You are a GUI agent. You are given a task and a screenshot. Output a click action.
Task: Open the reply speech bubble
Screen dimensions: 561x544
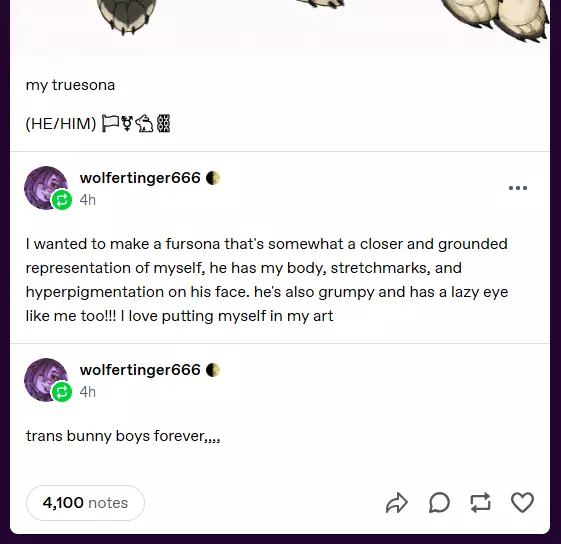439,503
